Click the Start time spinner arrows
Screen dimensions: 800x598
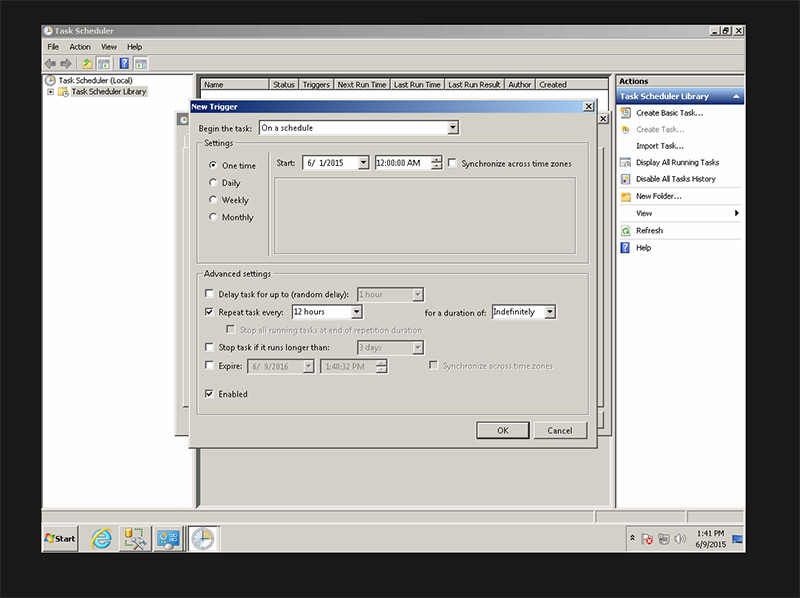click(436, 163)
